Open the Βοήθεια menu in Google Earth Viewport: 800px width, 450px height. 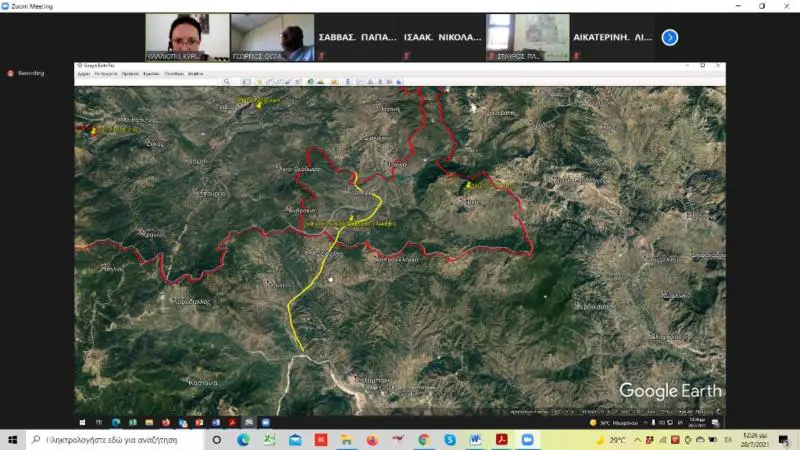[195, 74]
